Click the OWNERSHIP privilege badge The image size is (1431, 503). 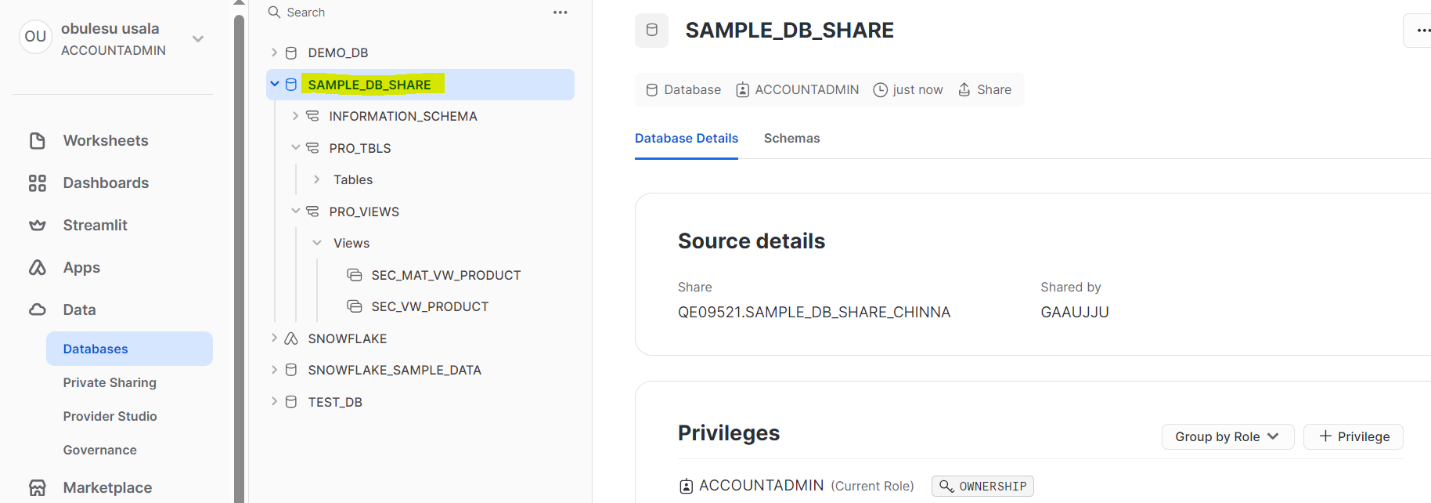point(983,486)
